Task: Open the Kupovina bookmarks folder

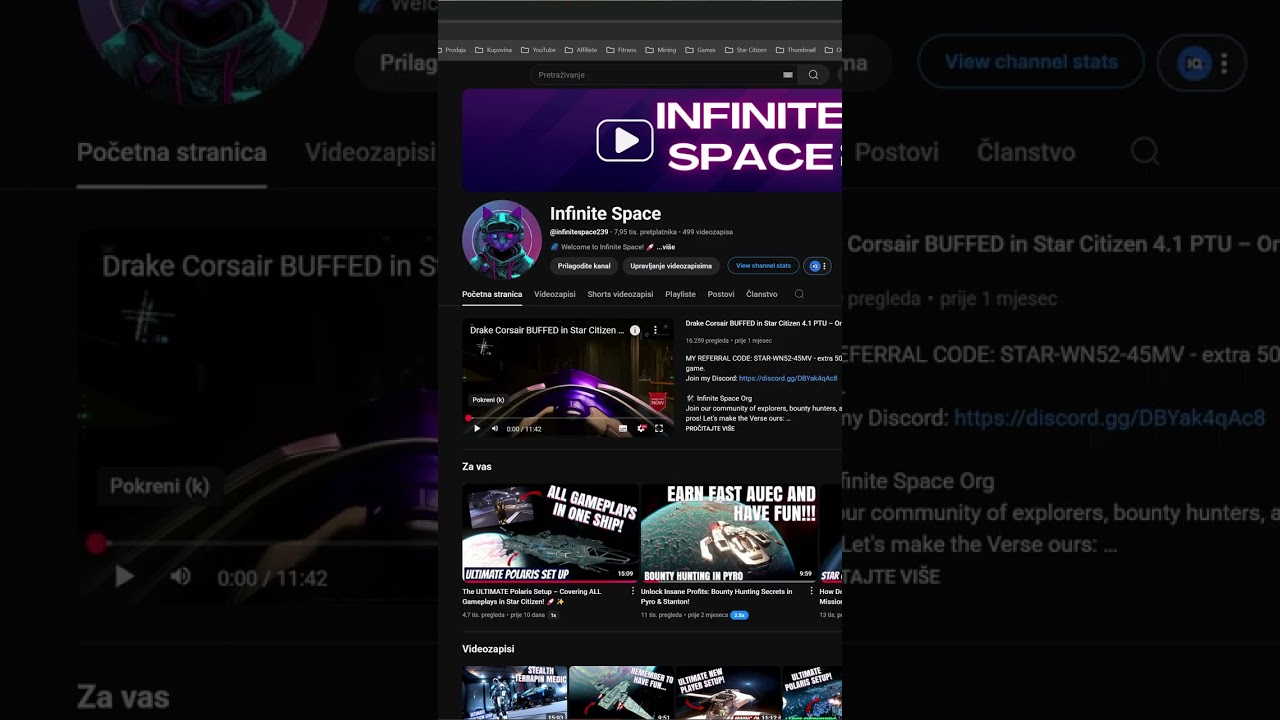Action: coord(494,49)
